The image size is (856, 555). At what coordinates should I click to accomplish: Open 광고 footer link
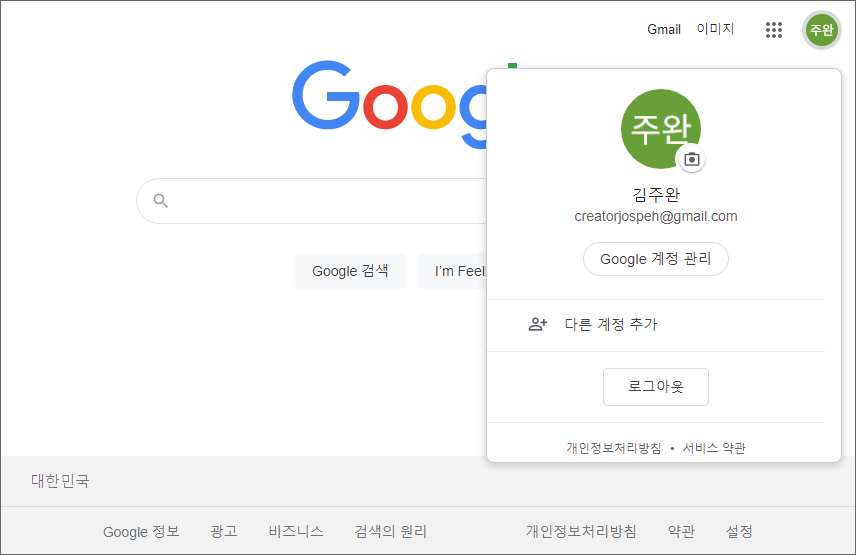pos(224,532)
